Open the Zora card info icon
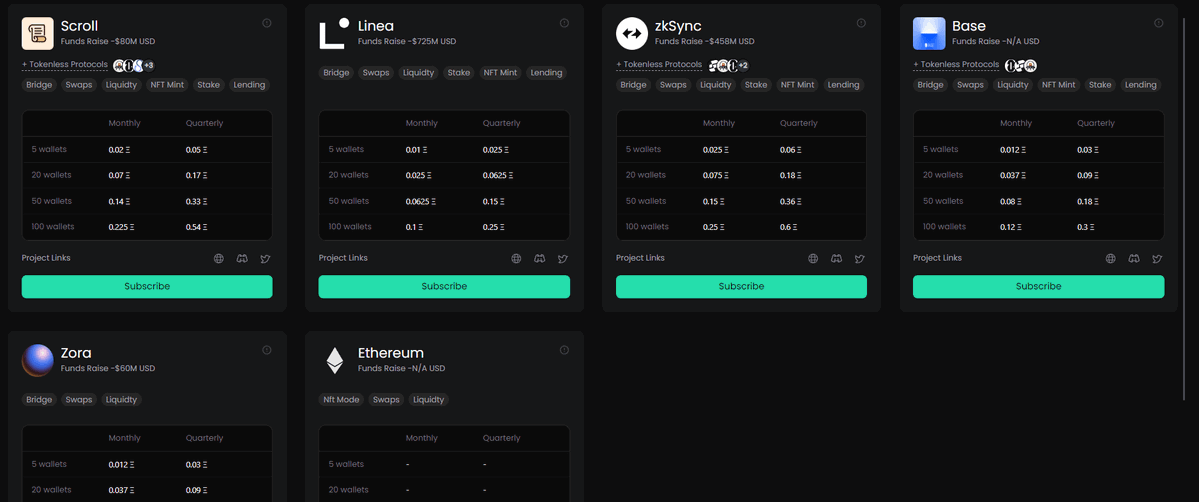 (x=267, y=350)
